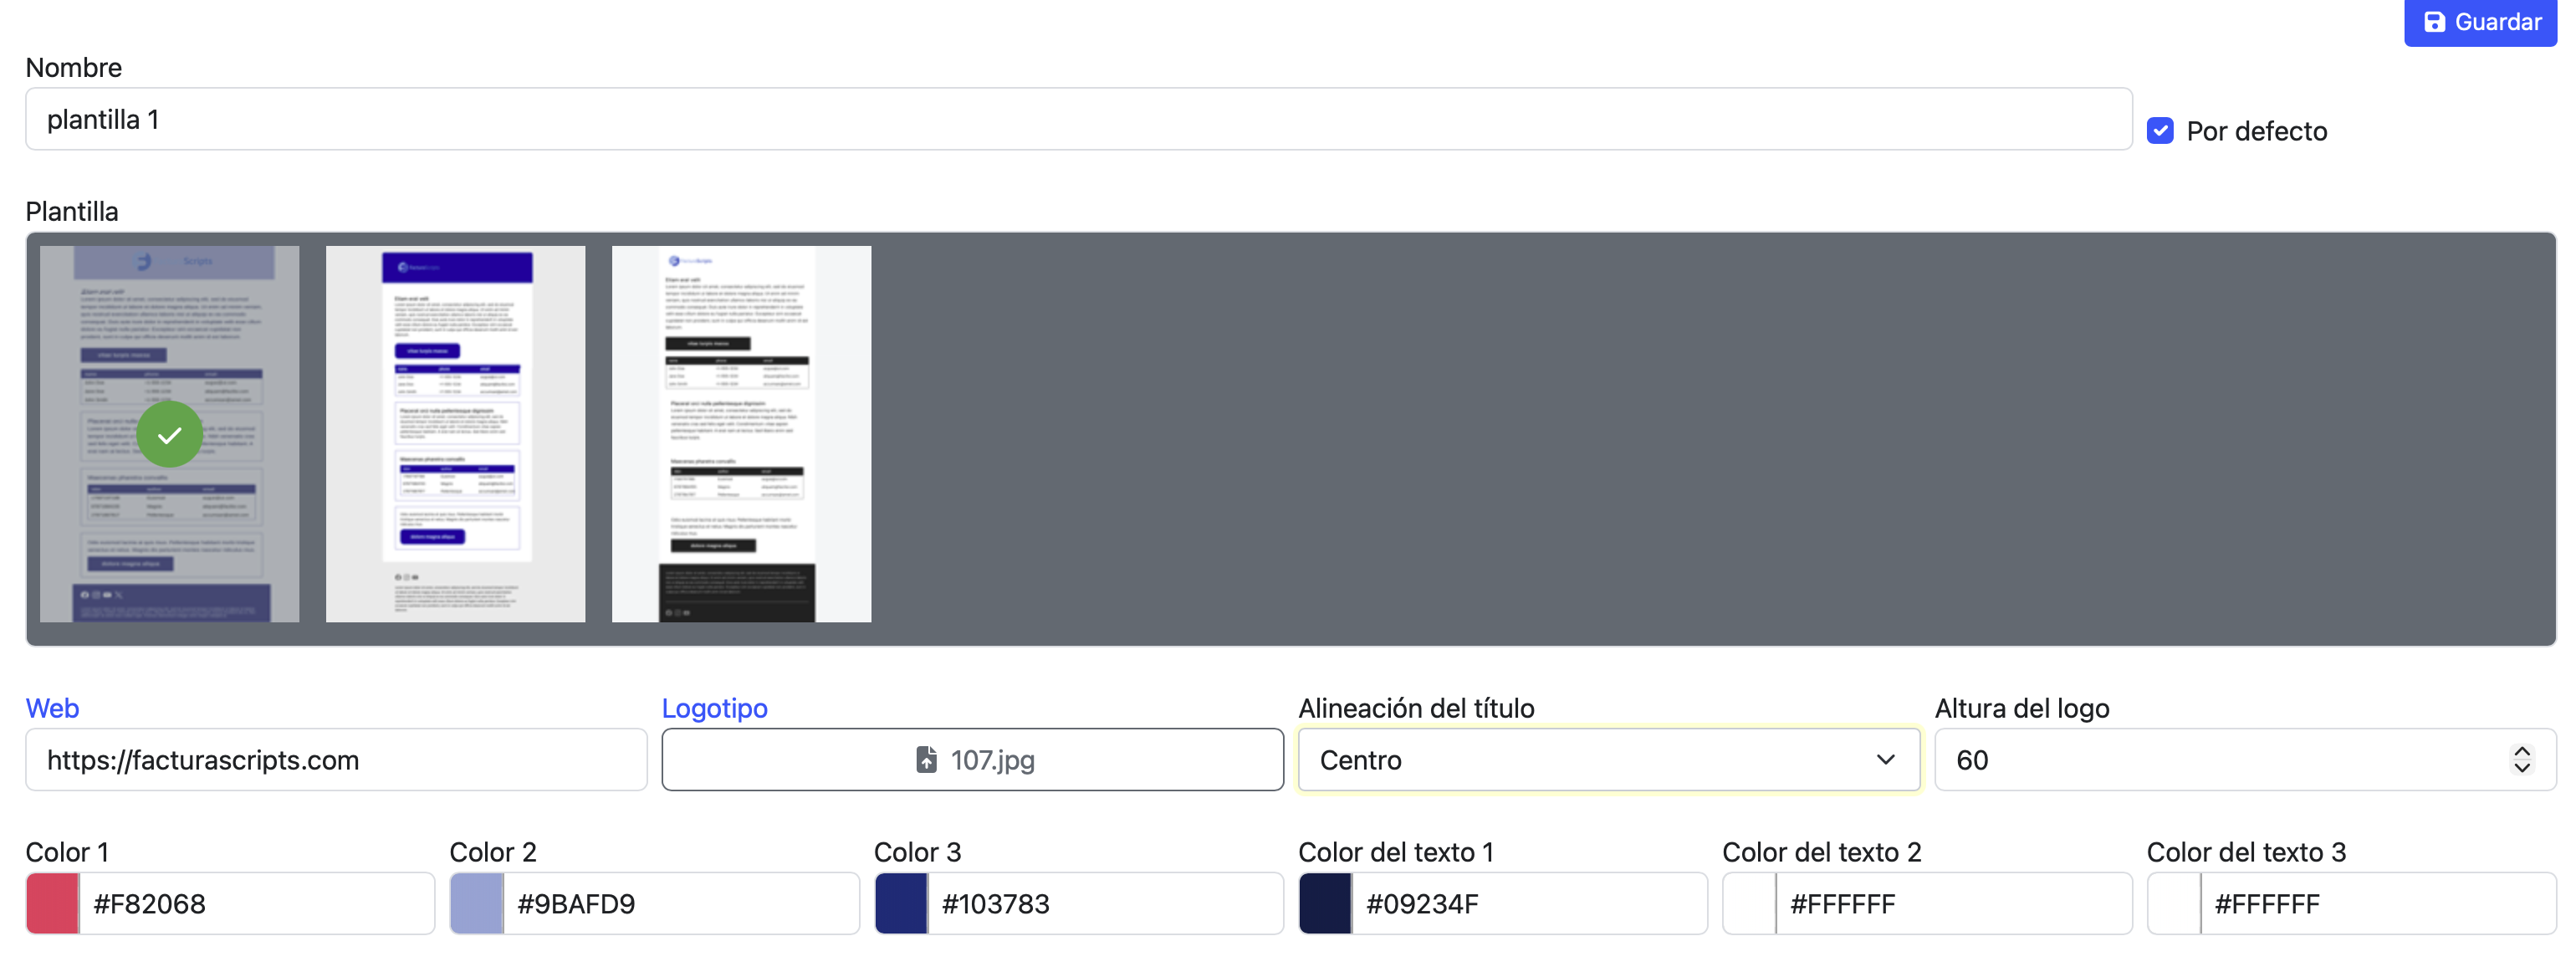Screen dimensions: 2576x972
Task: Click the floppy disk icon in Guardar
Action: (2434, 22)
